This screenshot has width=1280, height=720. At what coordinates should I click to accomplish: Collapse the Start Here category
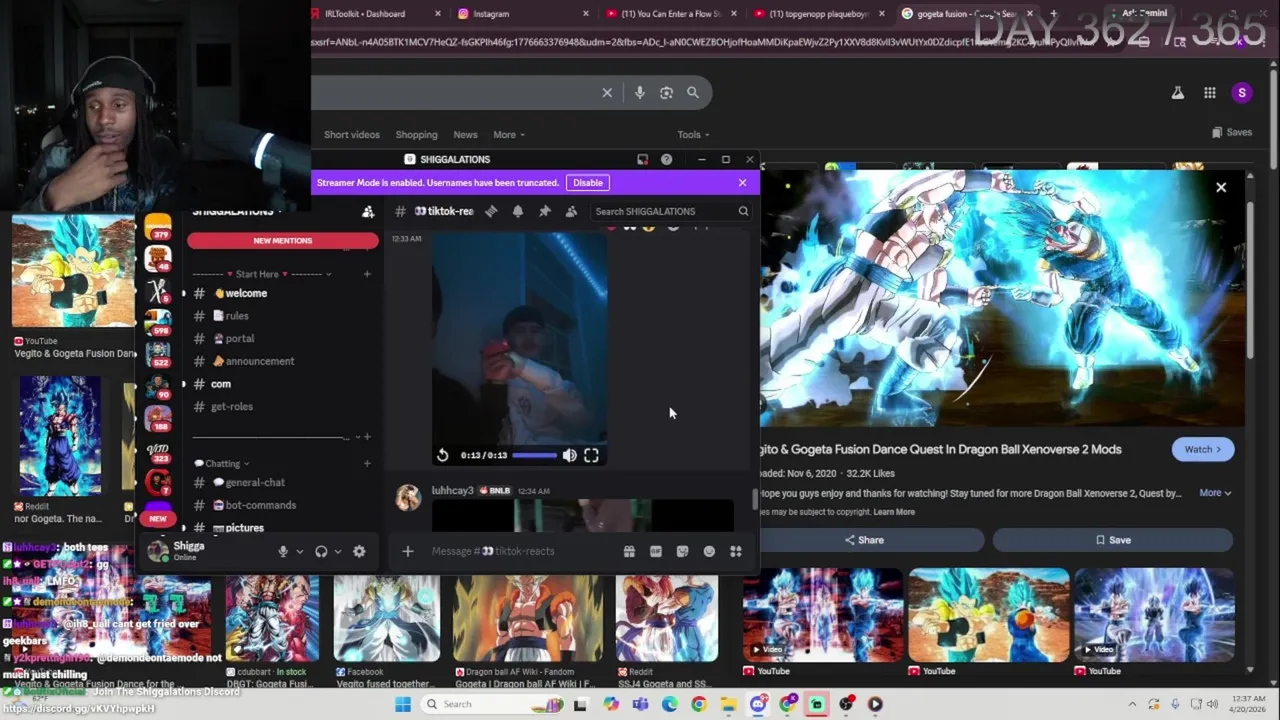[262, 274]
